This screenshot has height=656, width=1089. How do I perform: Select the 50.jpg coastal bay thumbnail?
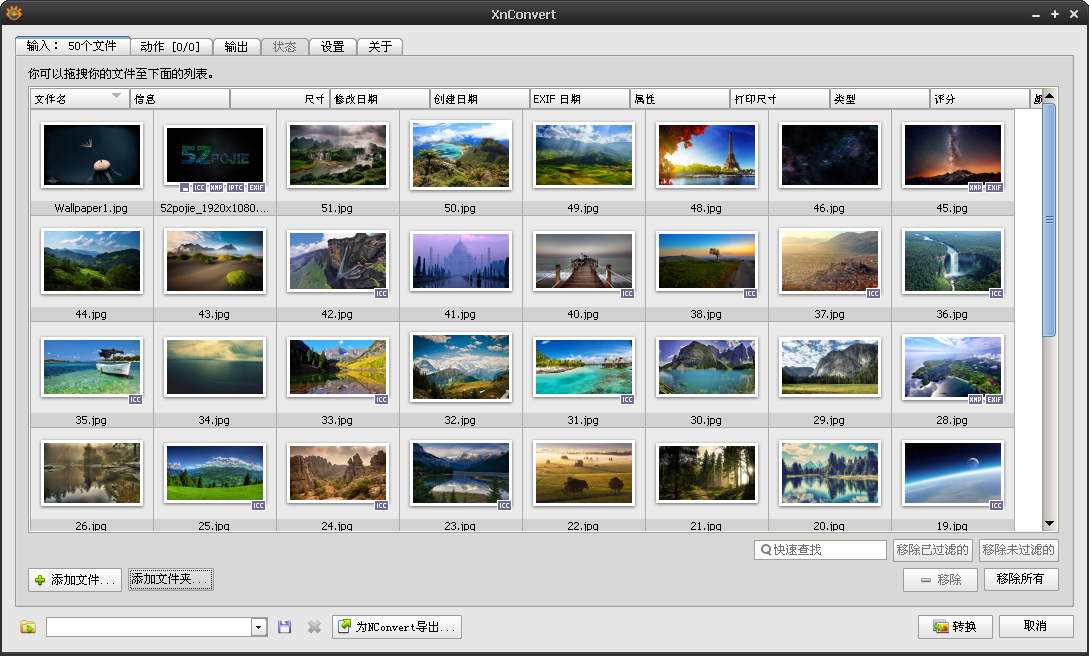coord(460,155)
